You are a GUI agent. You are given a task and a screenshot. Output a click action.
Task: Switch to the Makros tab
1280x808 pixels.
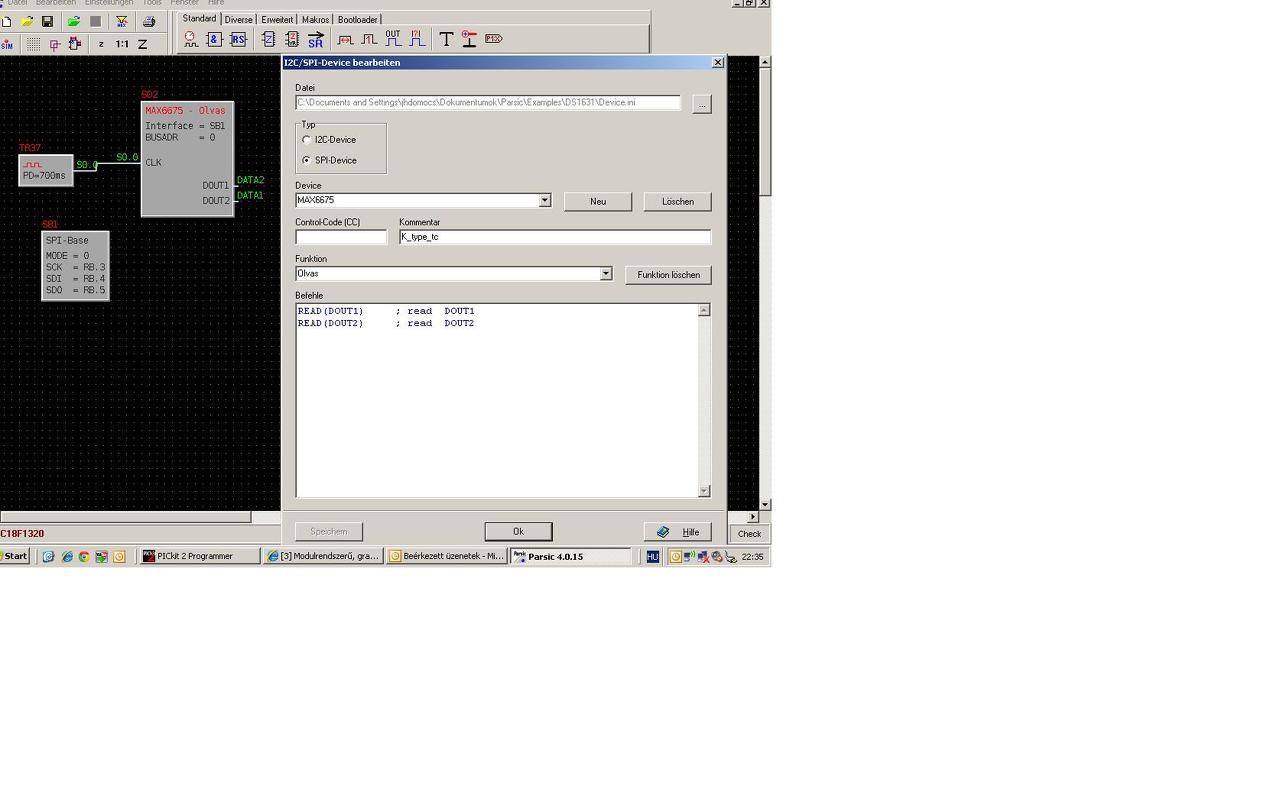(x=315, y=19)
